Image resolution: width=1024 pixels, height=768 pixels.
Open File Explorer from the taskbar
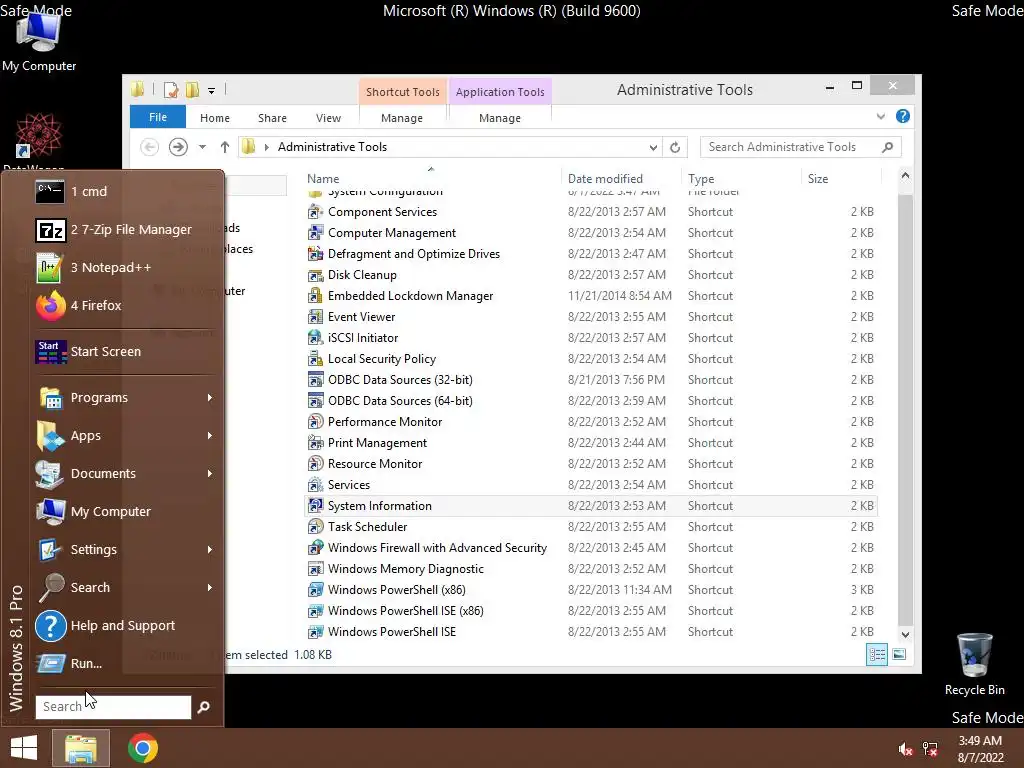pyautogui.click(x=80, y=748)
